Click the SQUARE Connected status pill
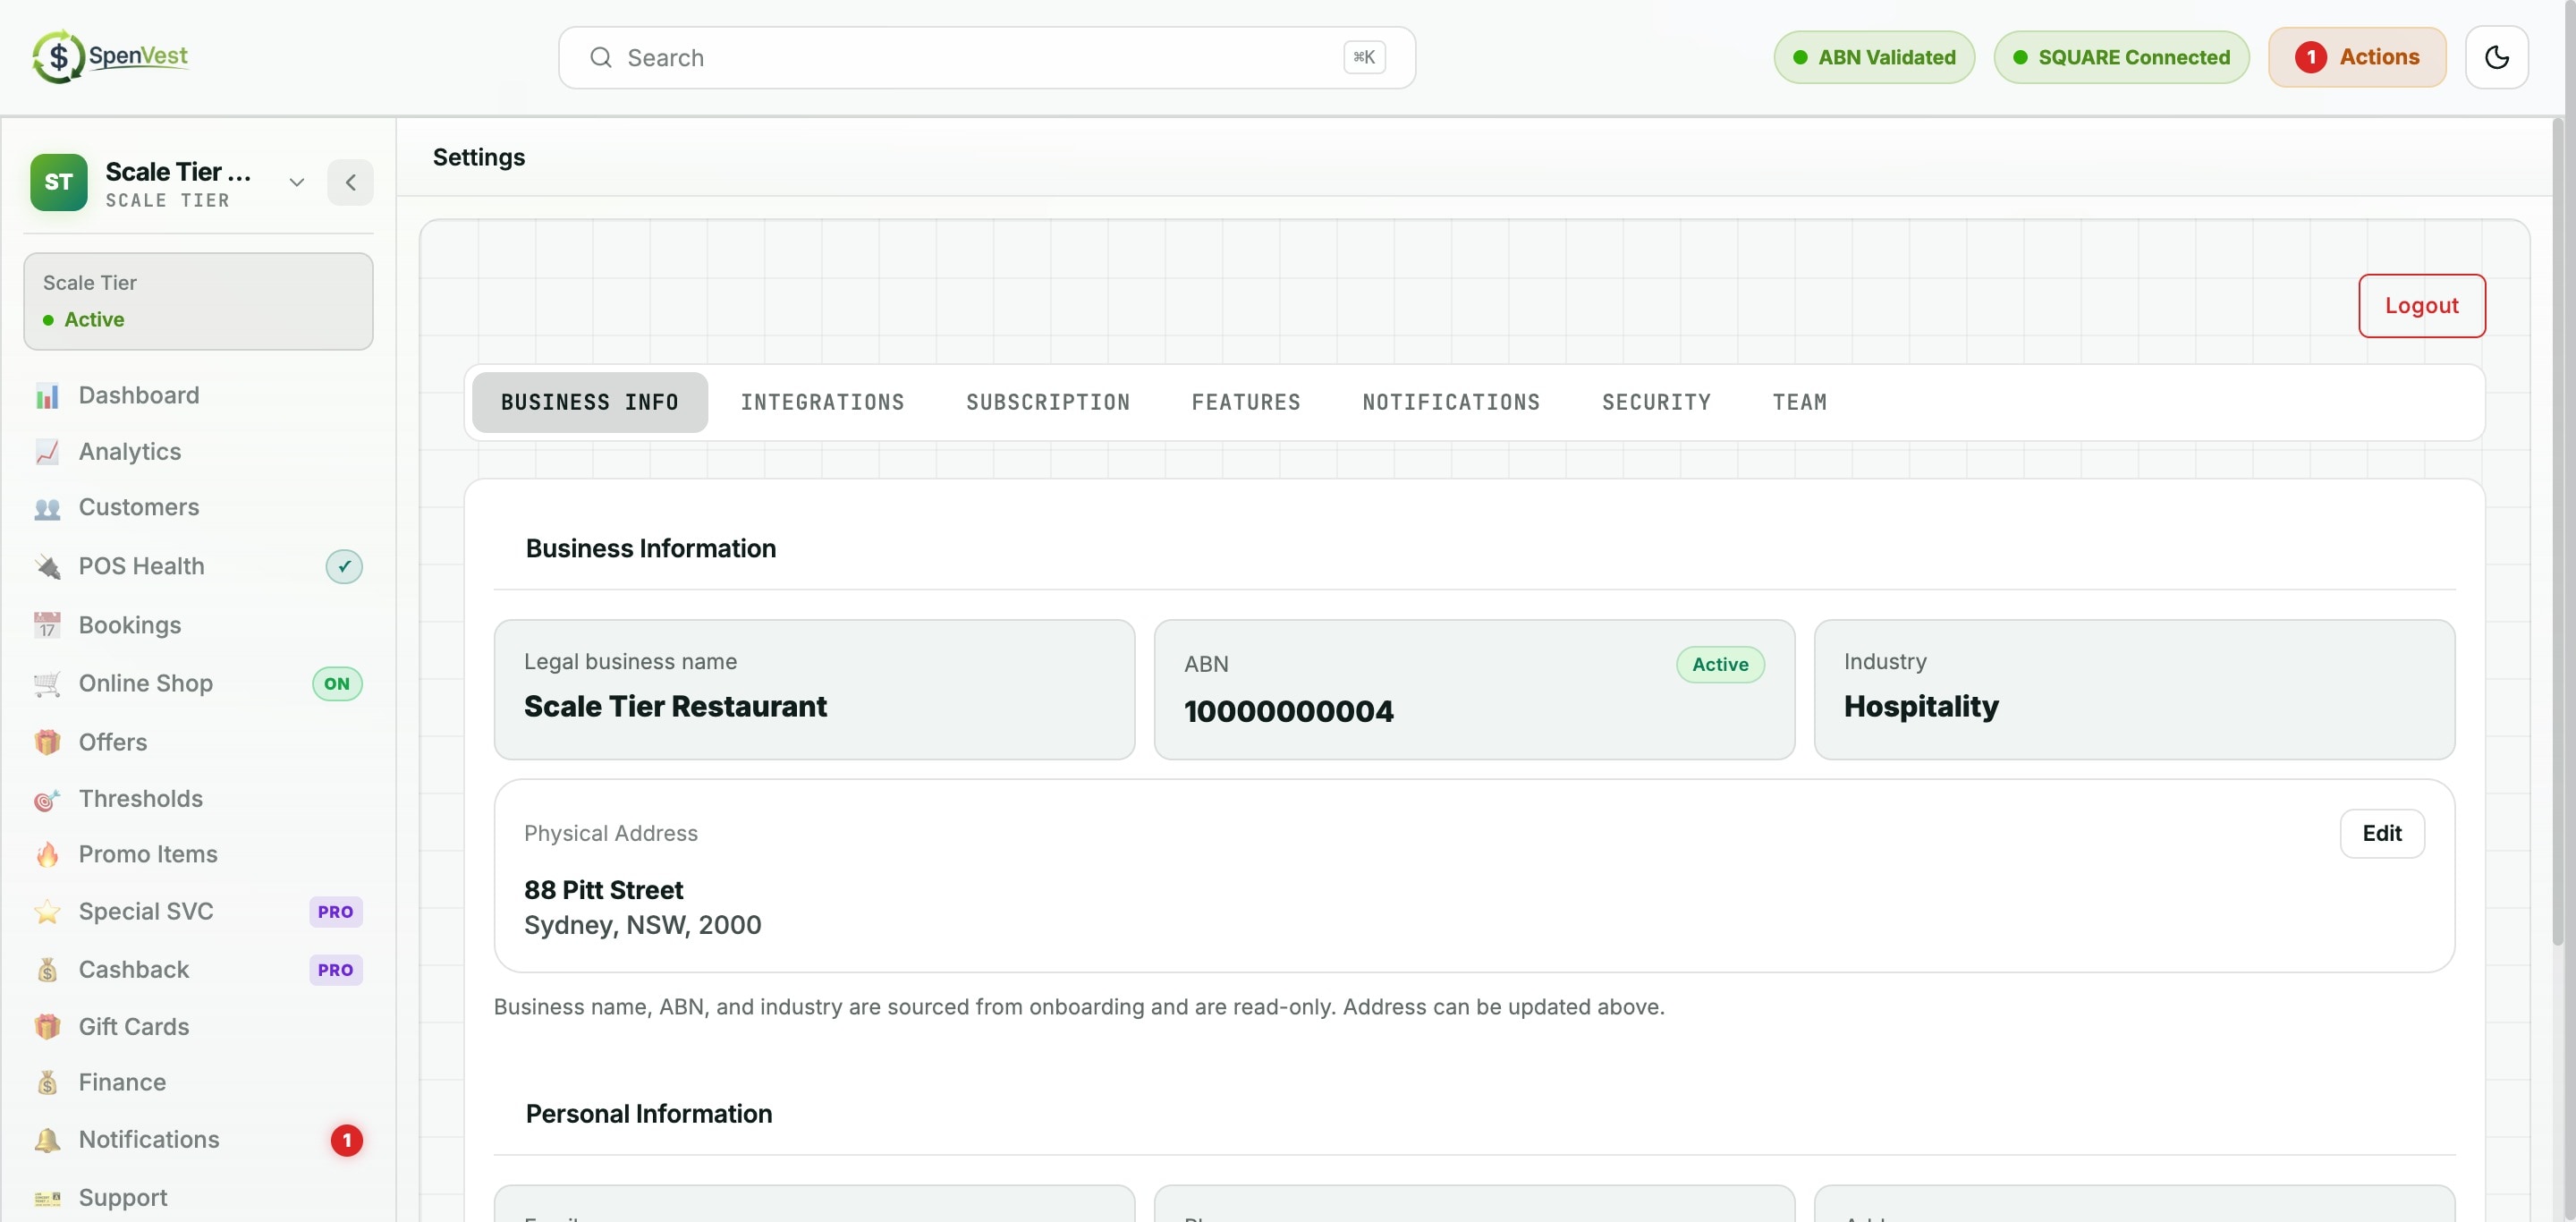 coord(2121,57)
